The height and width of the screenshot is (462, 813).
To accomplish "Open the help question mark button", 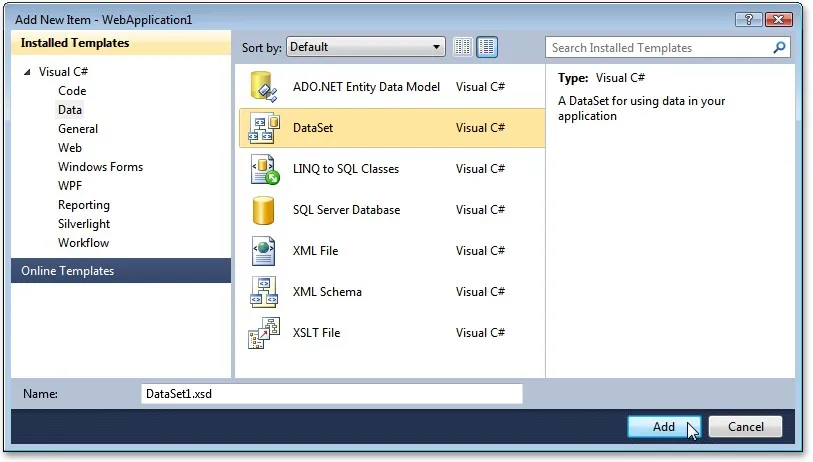I will [749, 20].
